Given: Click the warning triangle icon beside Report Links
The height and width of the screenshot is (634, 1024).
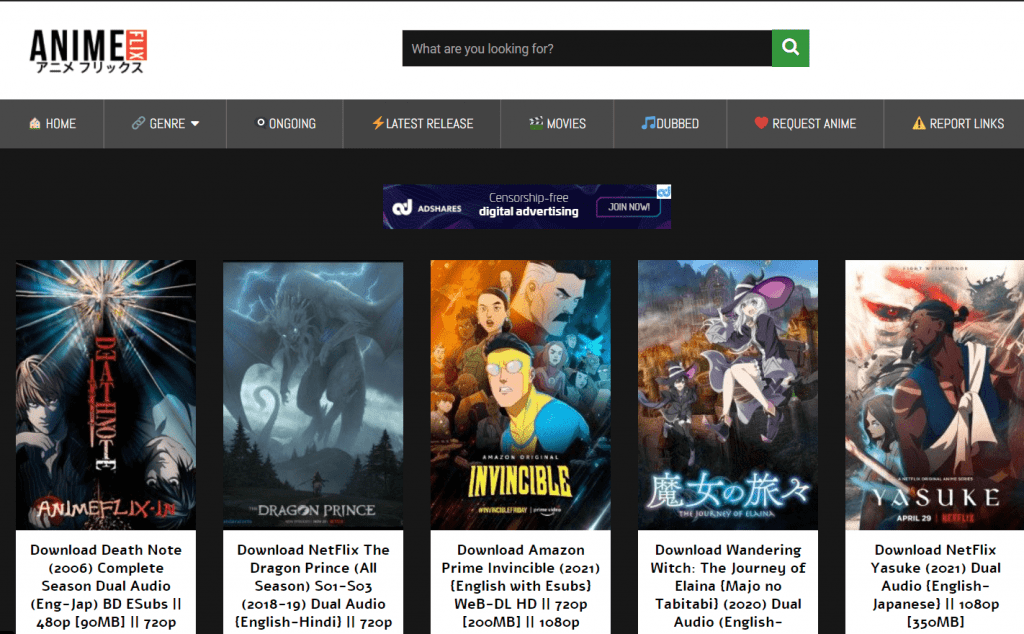Looking at the screenshot, I should [919, 123].
